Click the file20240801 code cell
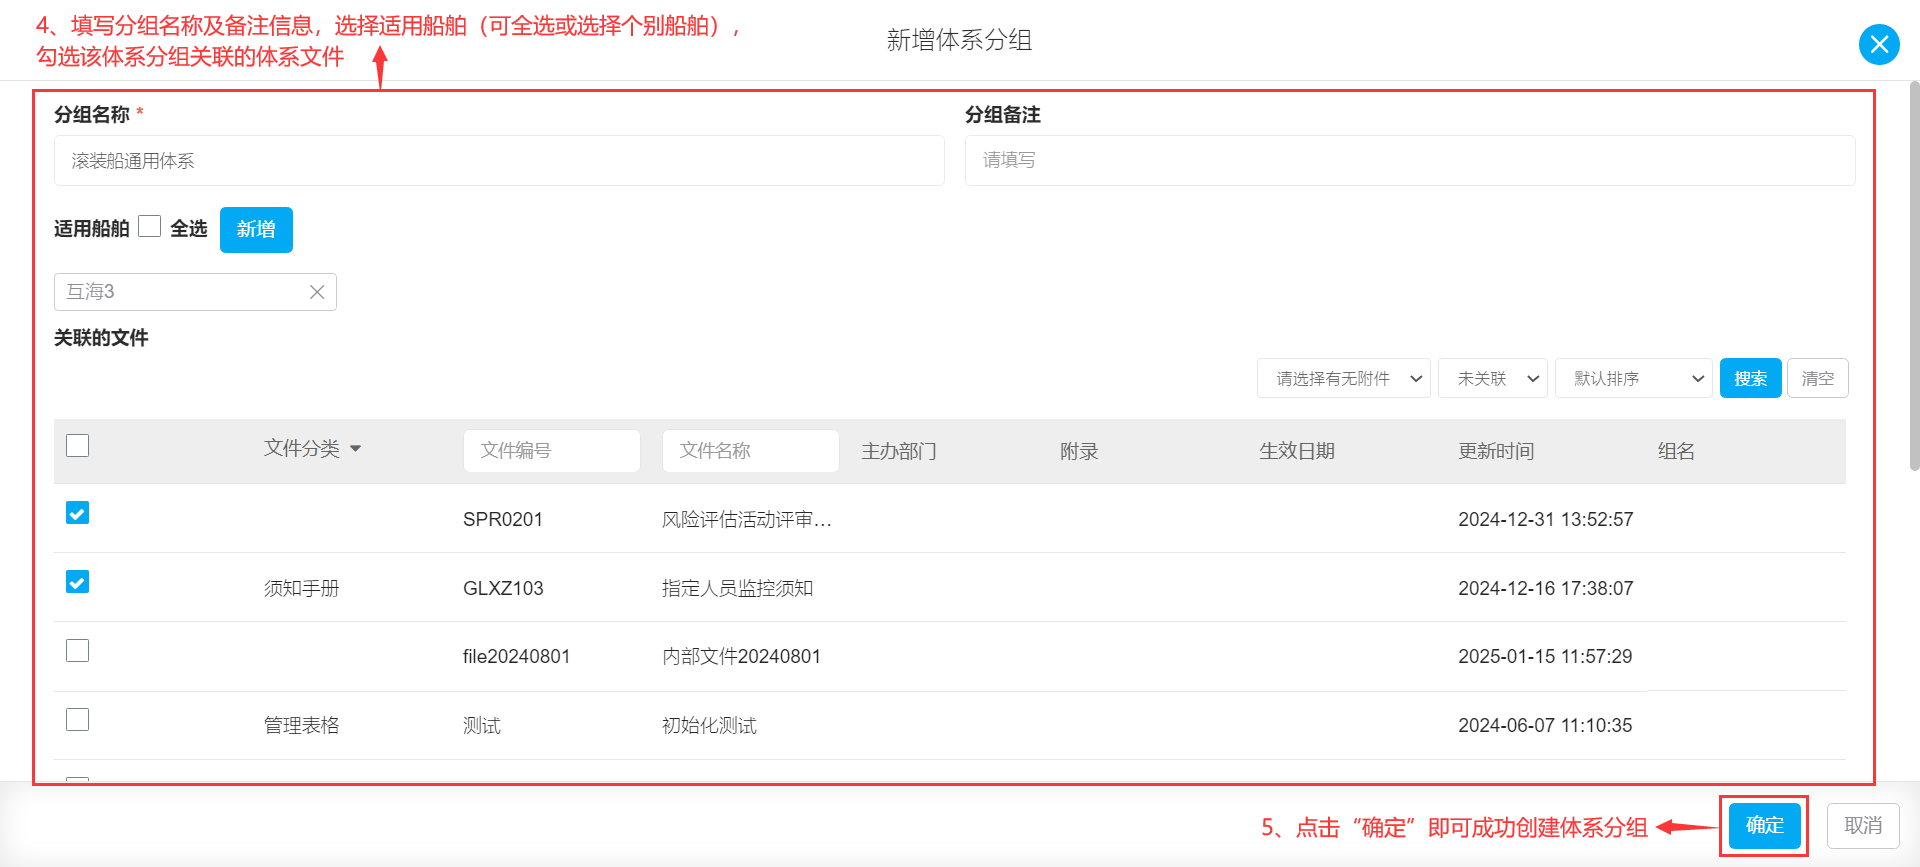This screenshot has height=867, width=1920. (x=516, y=657)
